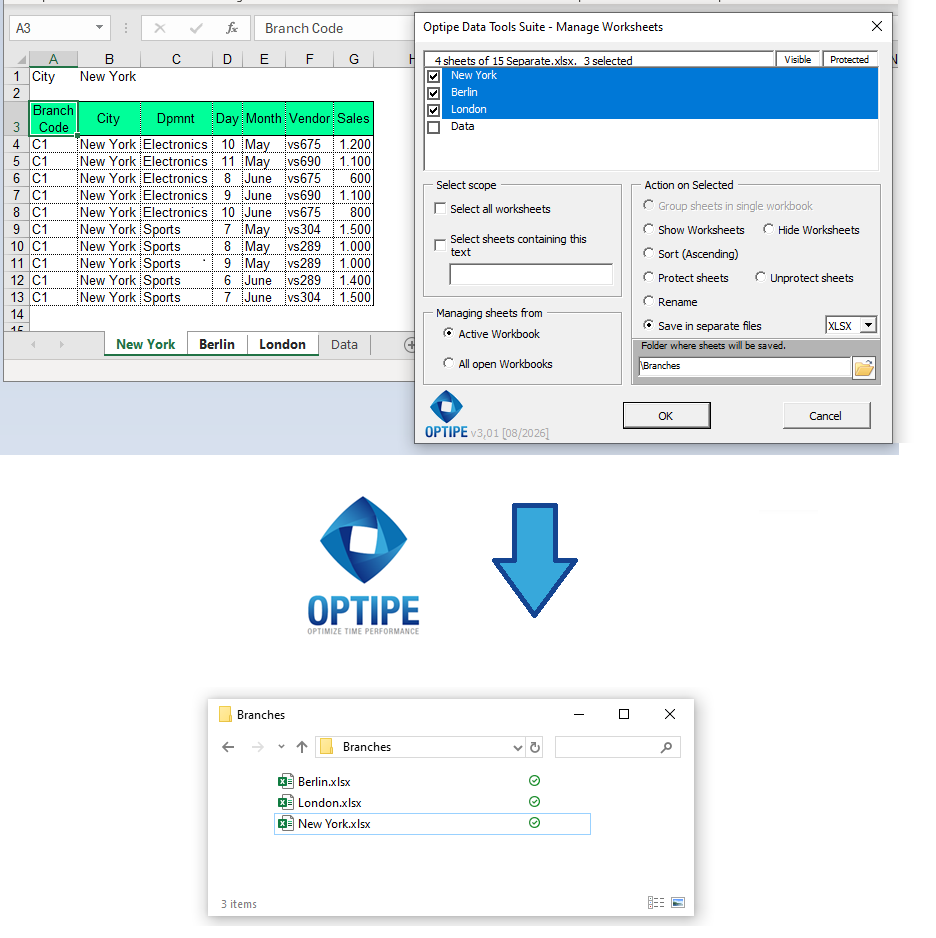Expand the Name Box dropdown arrow

click(x=99, y=27)
